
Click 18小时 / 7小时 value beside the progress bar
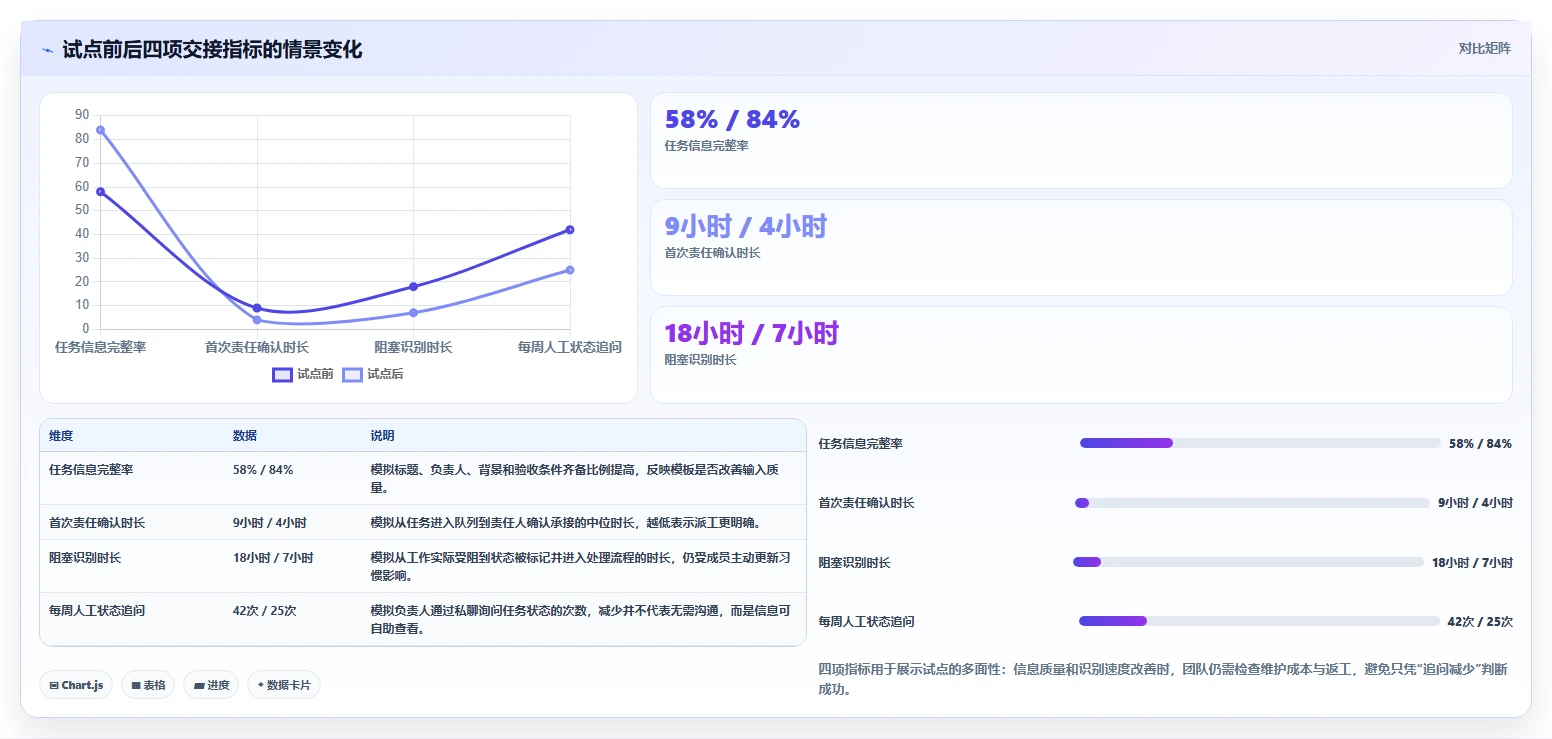[1472, 563]
